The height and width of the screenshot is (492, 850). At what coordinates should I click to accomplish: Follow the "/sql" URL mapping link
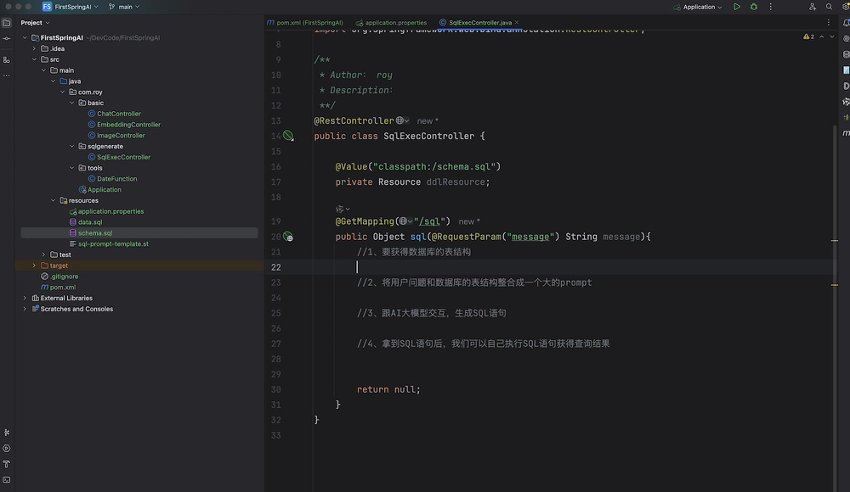coord(429,221)
